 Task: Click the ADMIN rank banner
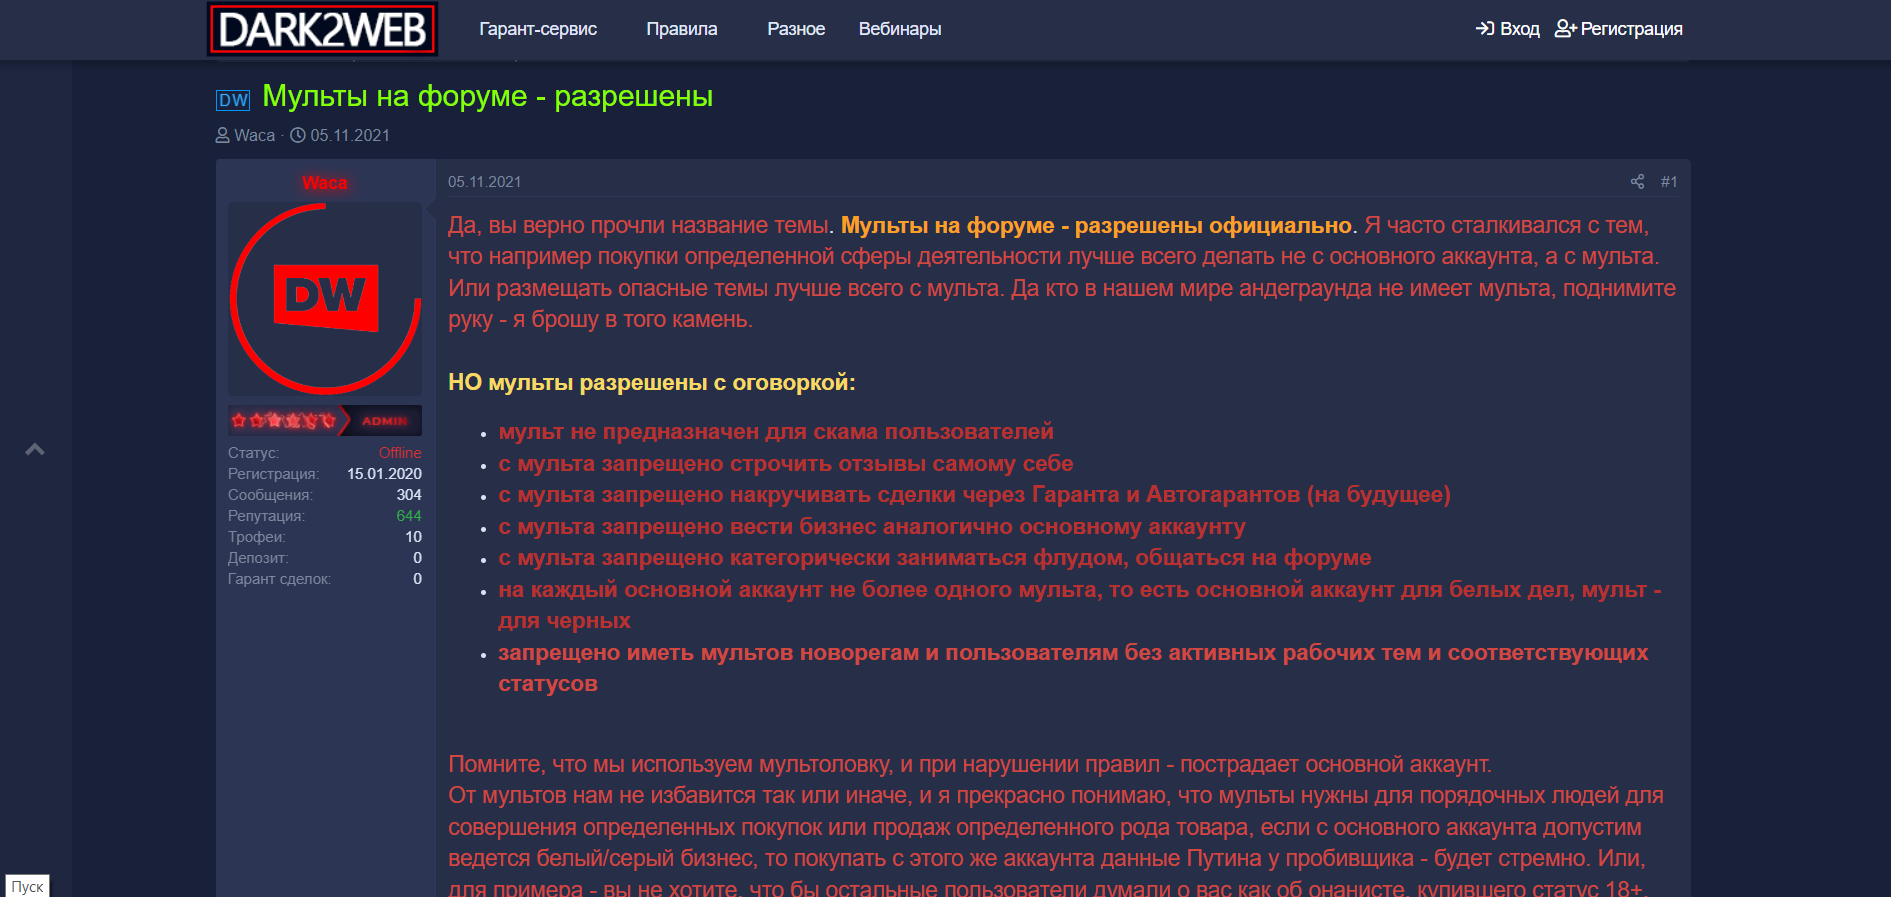[x=325, y=420]
